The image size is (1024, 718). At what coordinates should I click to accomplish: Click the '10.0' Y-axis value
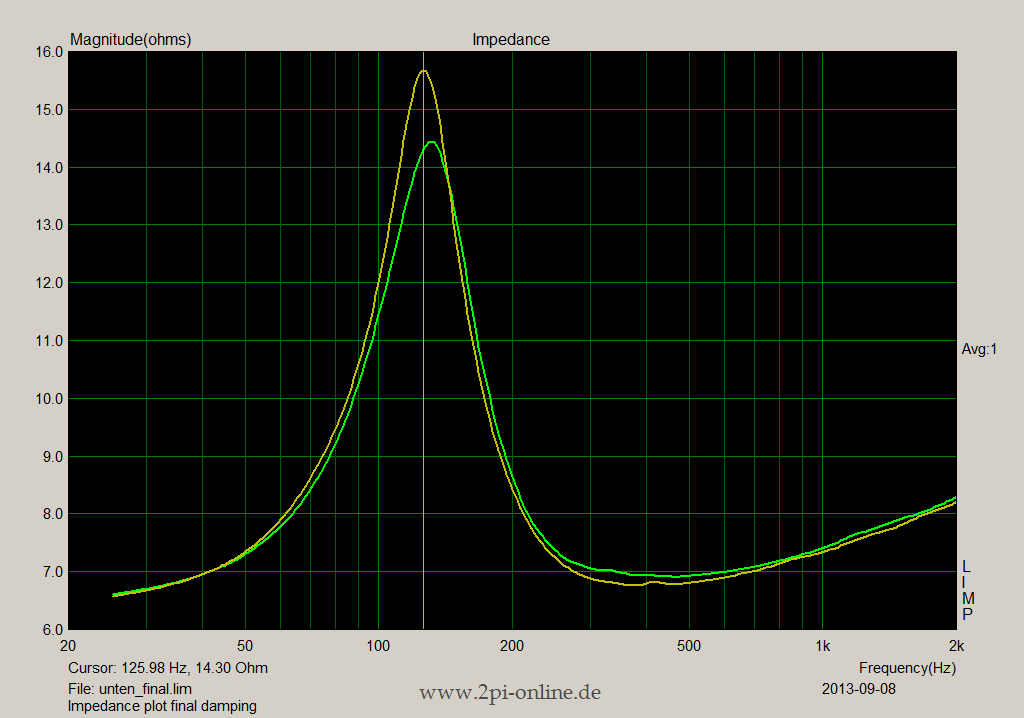[x=50, y=399]
